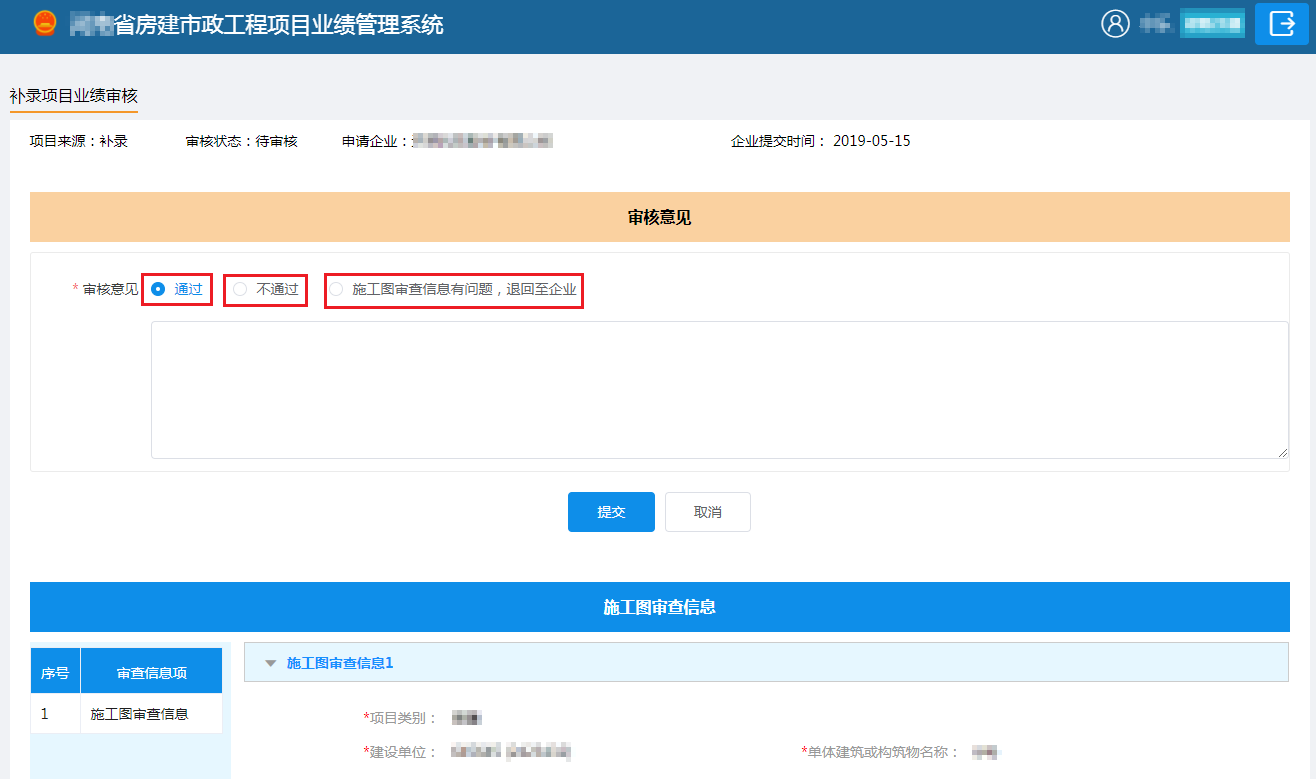Click the orange 审核意见 section banner
Image resolution: width=1316 pixels, height=779 pixels.
click(x=659, y=217)
